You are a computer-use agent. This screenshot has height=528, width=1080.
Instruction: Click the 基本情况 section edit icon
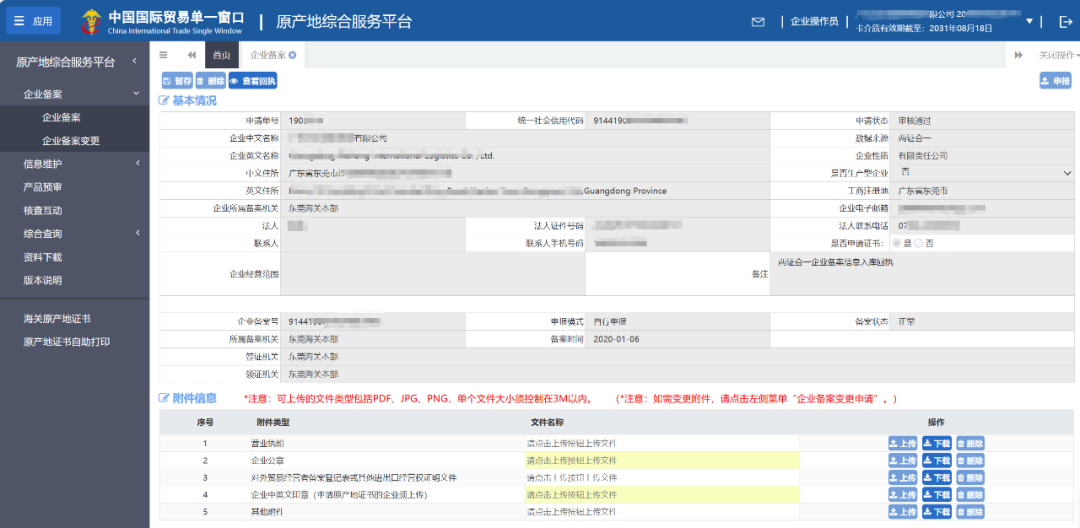(x=164, y=101)
